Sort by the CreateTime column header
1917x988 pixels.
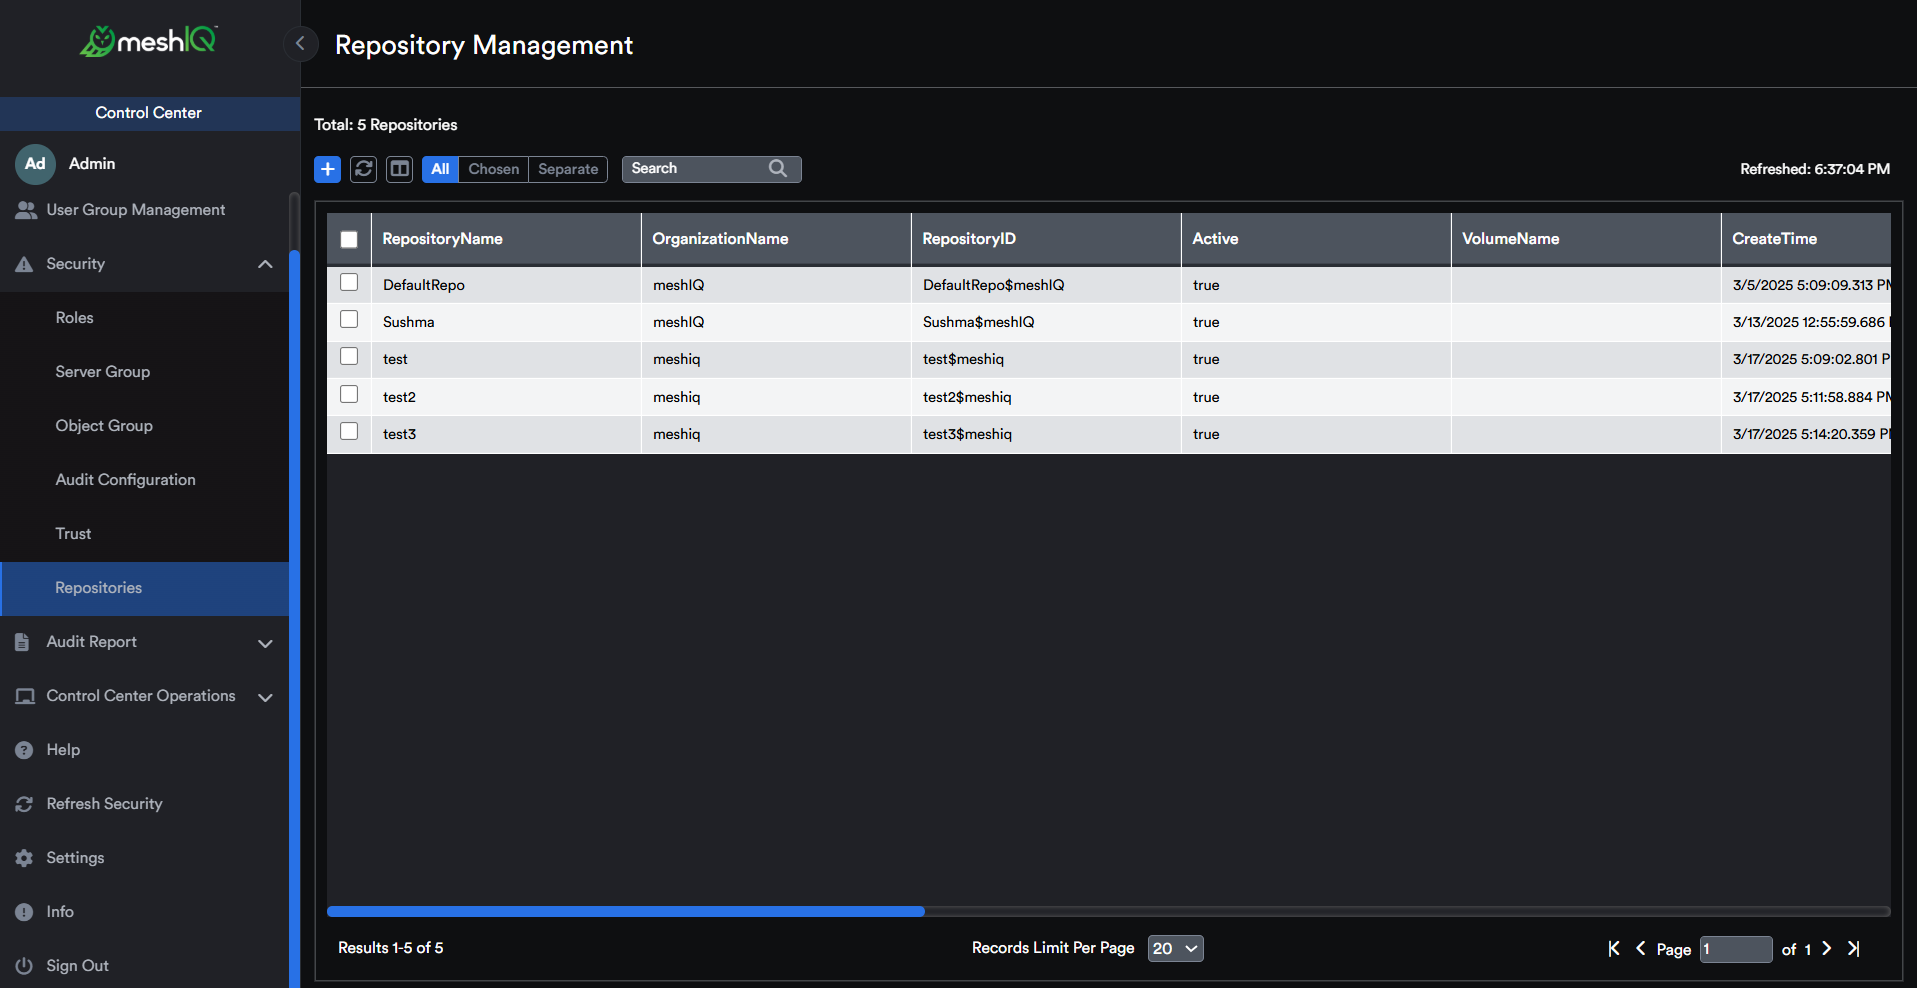1806,239
